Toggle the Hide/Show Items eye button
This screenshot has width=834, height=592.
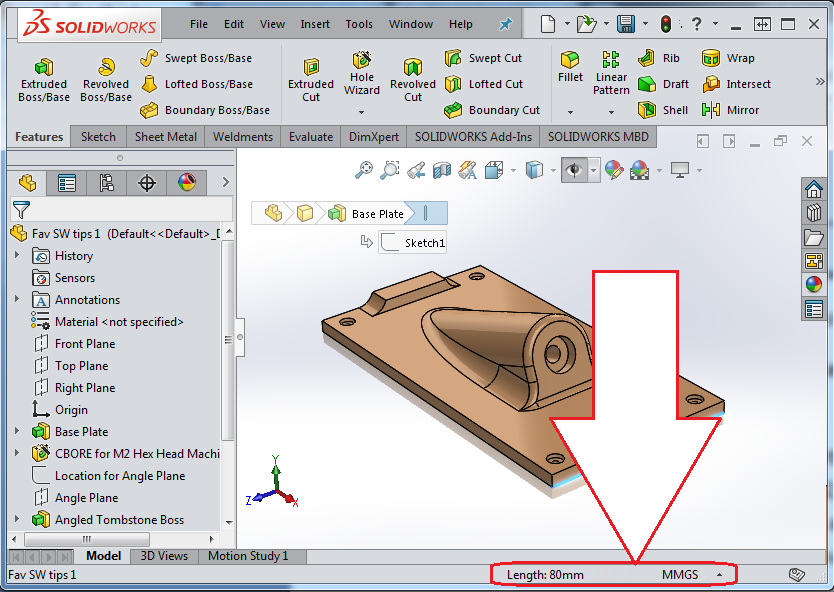[x=574, y=170]
